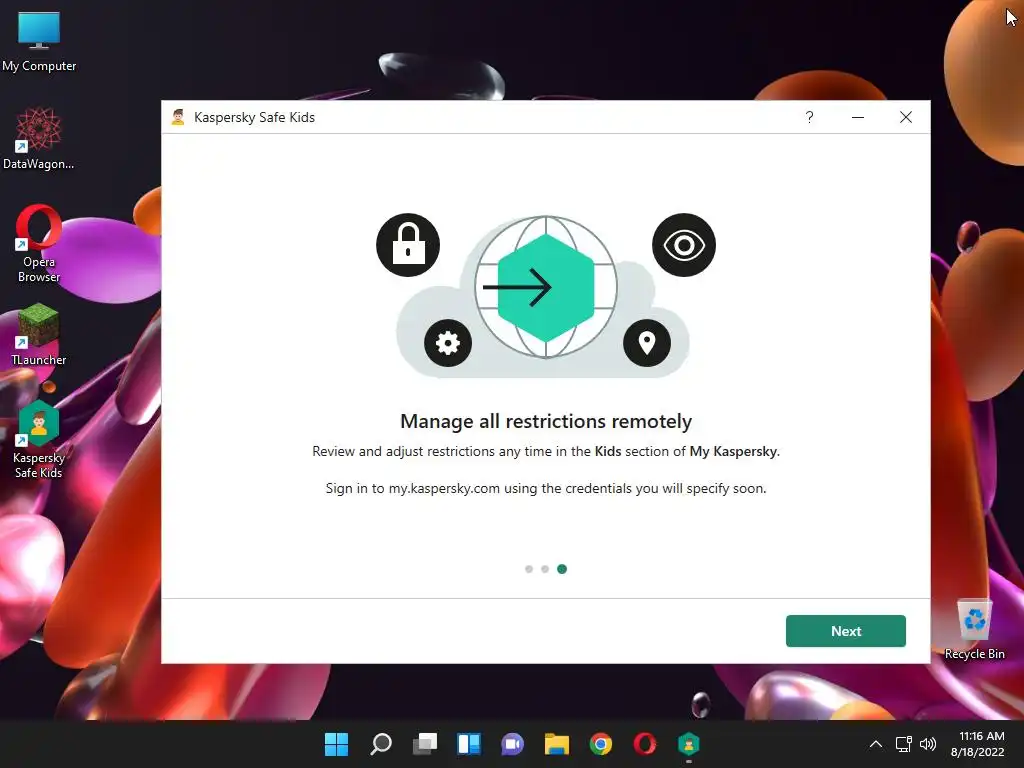The height and width of the screenshot is (768, 1024).
Task: Select the Recycle Bin desktop icon
Action: tap(974, 629)
